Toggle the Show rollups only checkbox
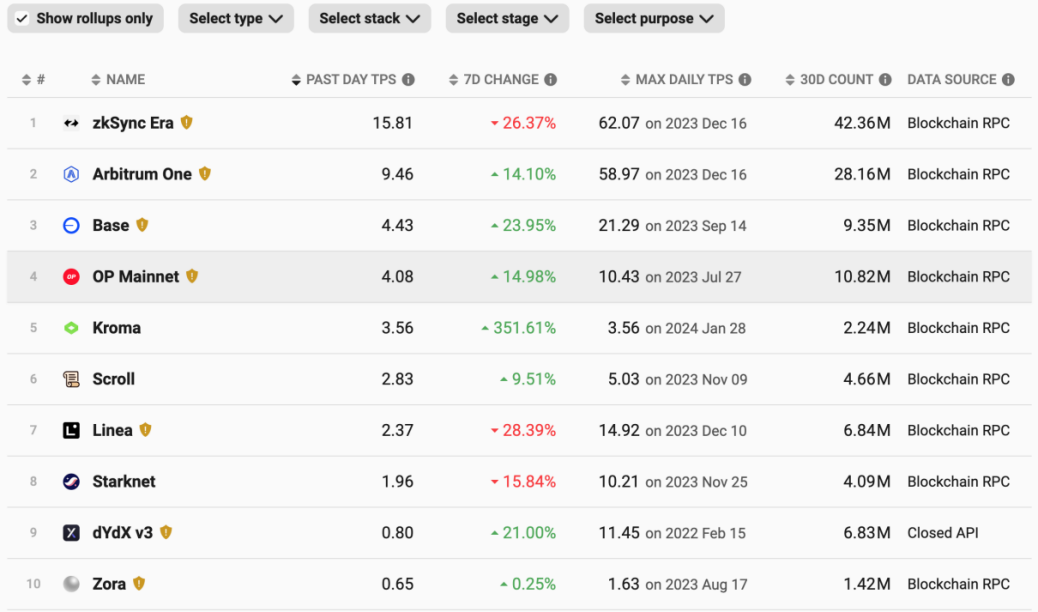 (22, 19)
